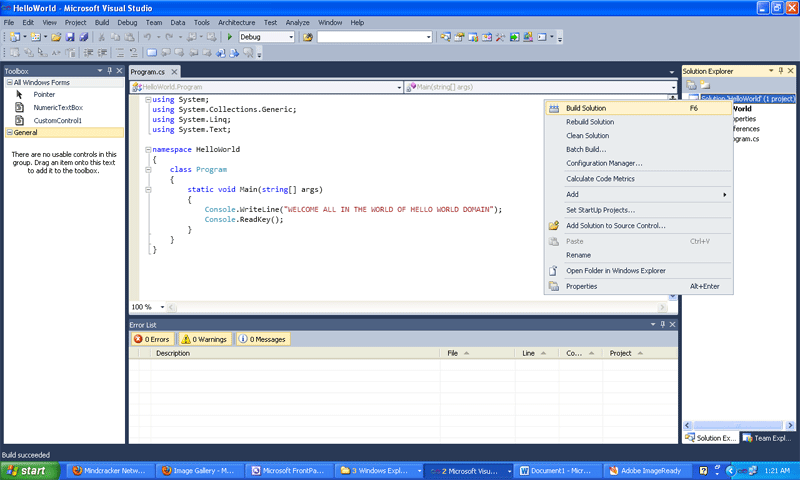Click the Open File folder icon
Image resolution: width=800 pixels, height=480 pixels.
56,37
